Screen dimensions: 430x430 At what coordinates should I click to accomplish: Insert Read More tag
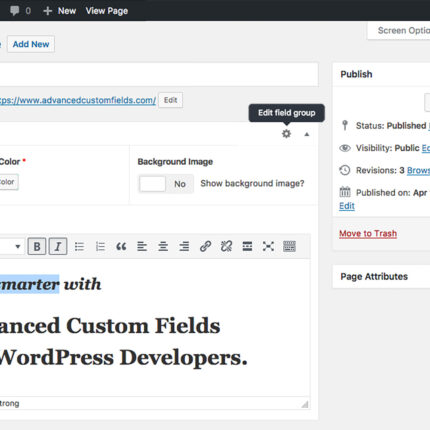247,246
